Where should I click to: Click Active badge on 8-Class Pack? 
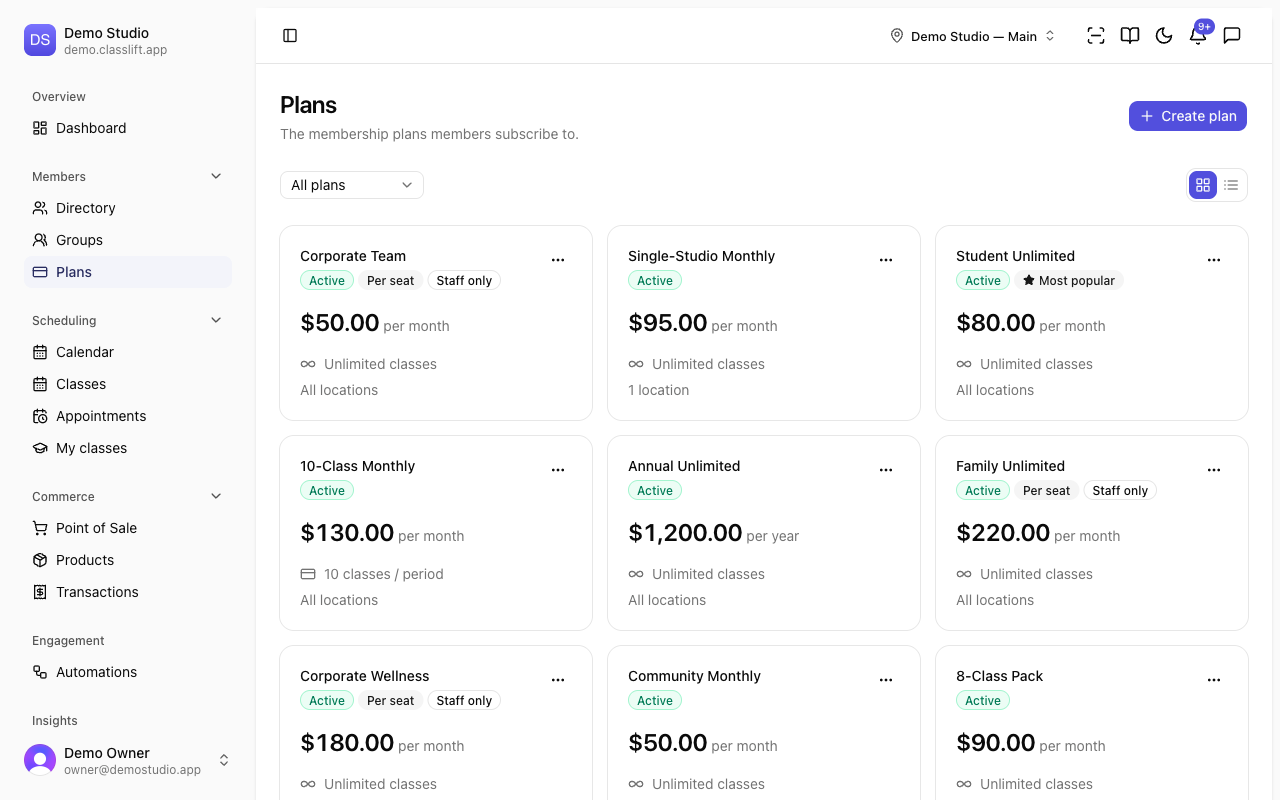[x=983, y=701]
